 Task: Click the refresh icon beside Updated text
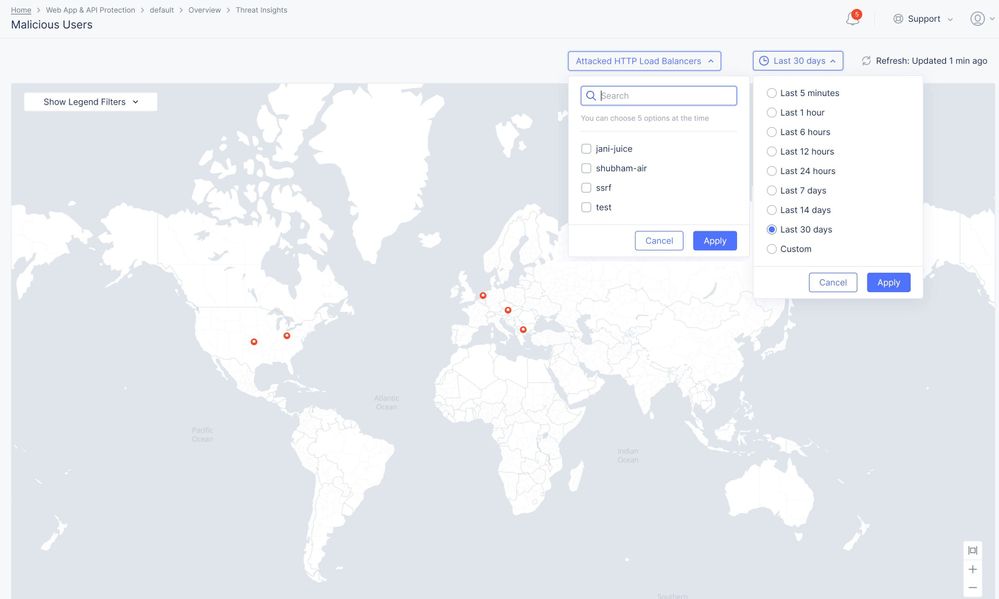[866, 61]
